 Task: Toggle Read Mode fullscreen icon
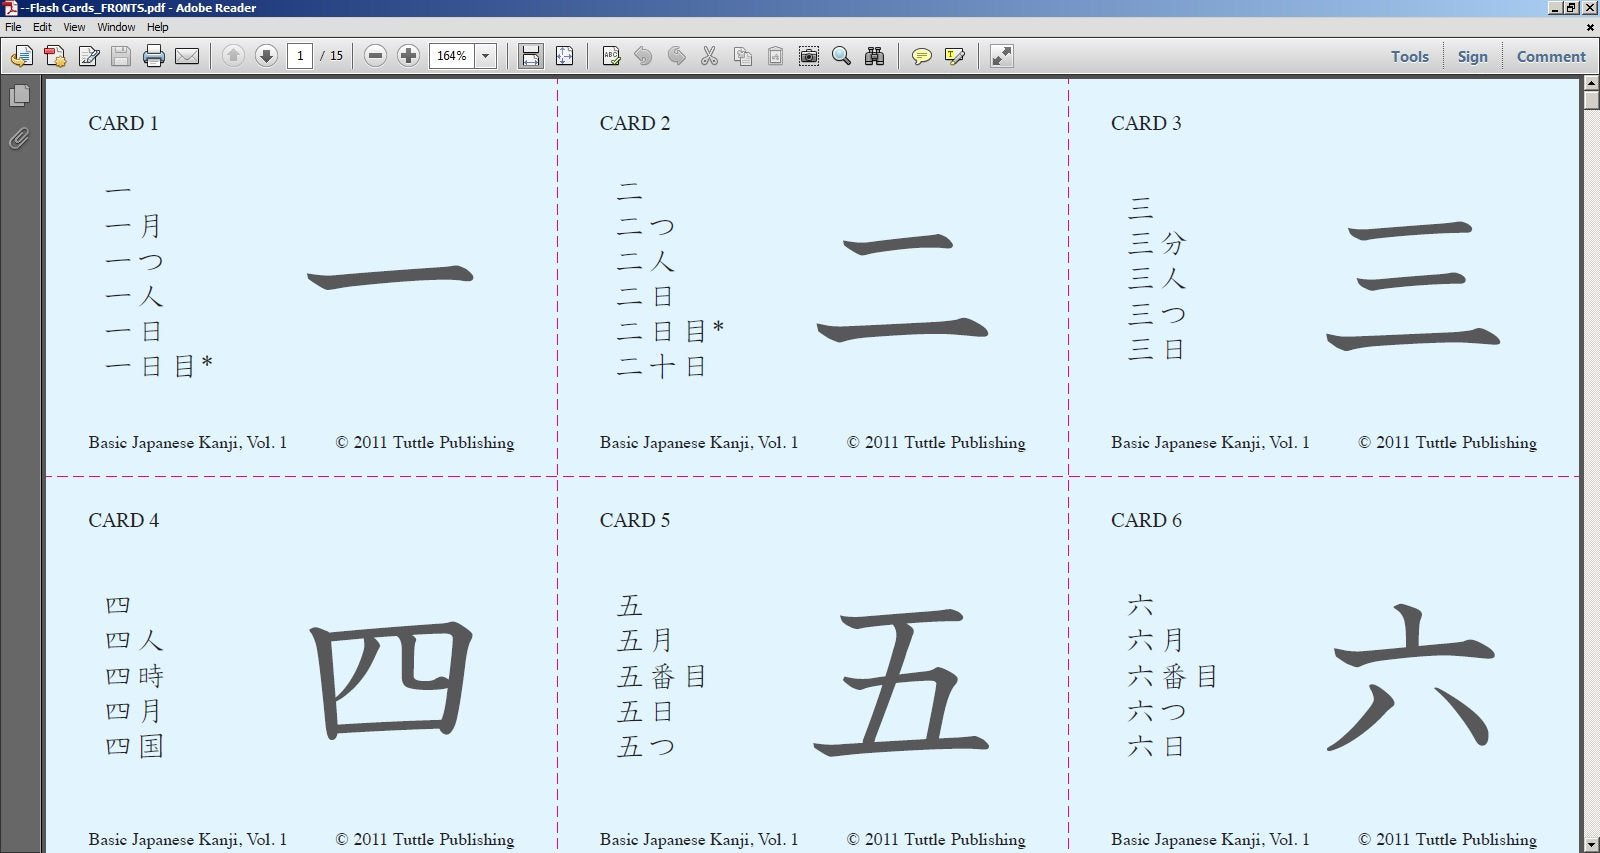pos(1001,56)
